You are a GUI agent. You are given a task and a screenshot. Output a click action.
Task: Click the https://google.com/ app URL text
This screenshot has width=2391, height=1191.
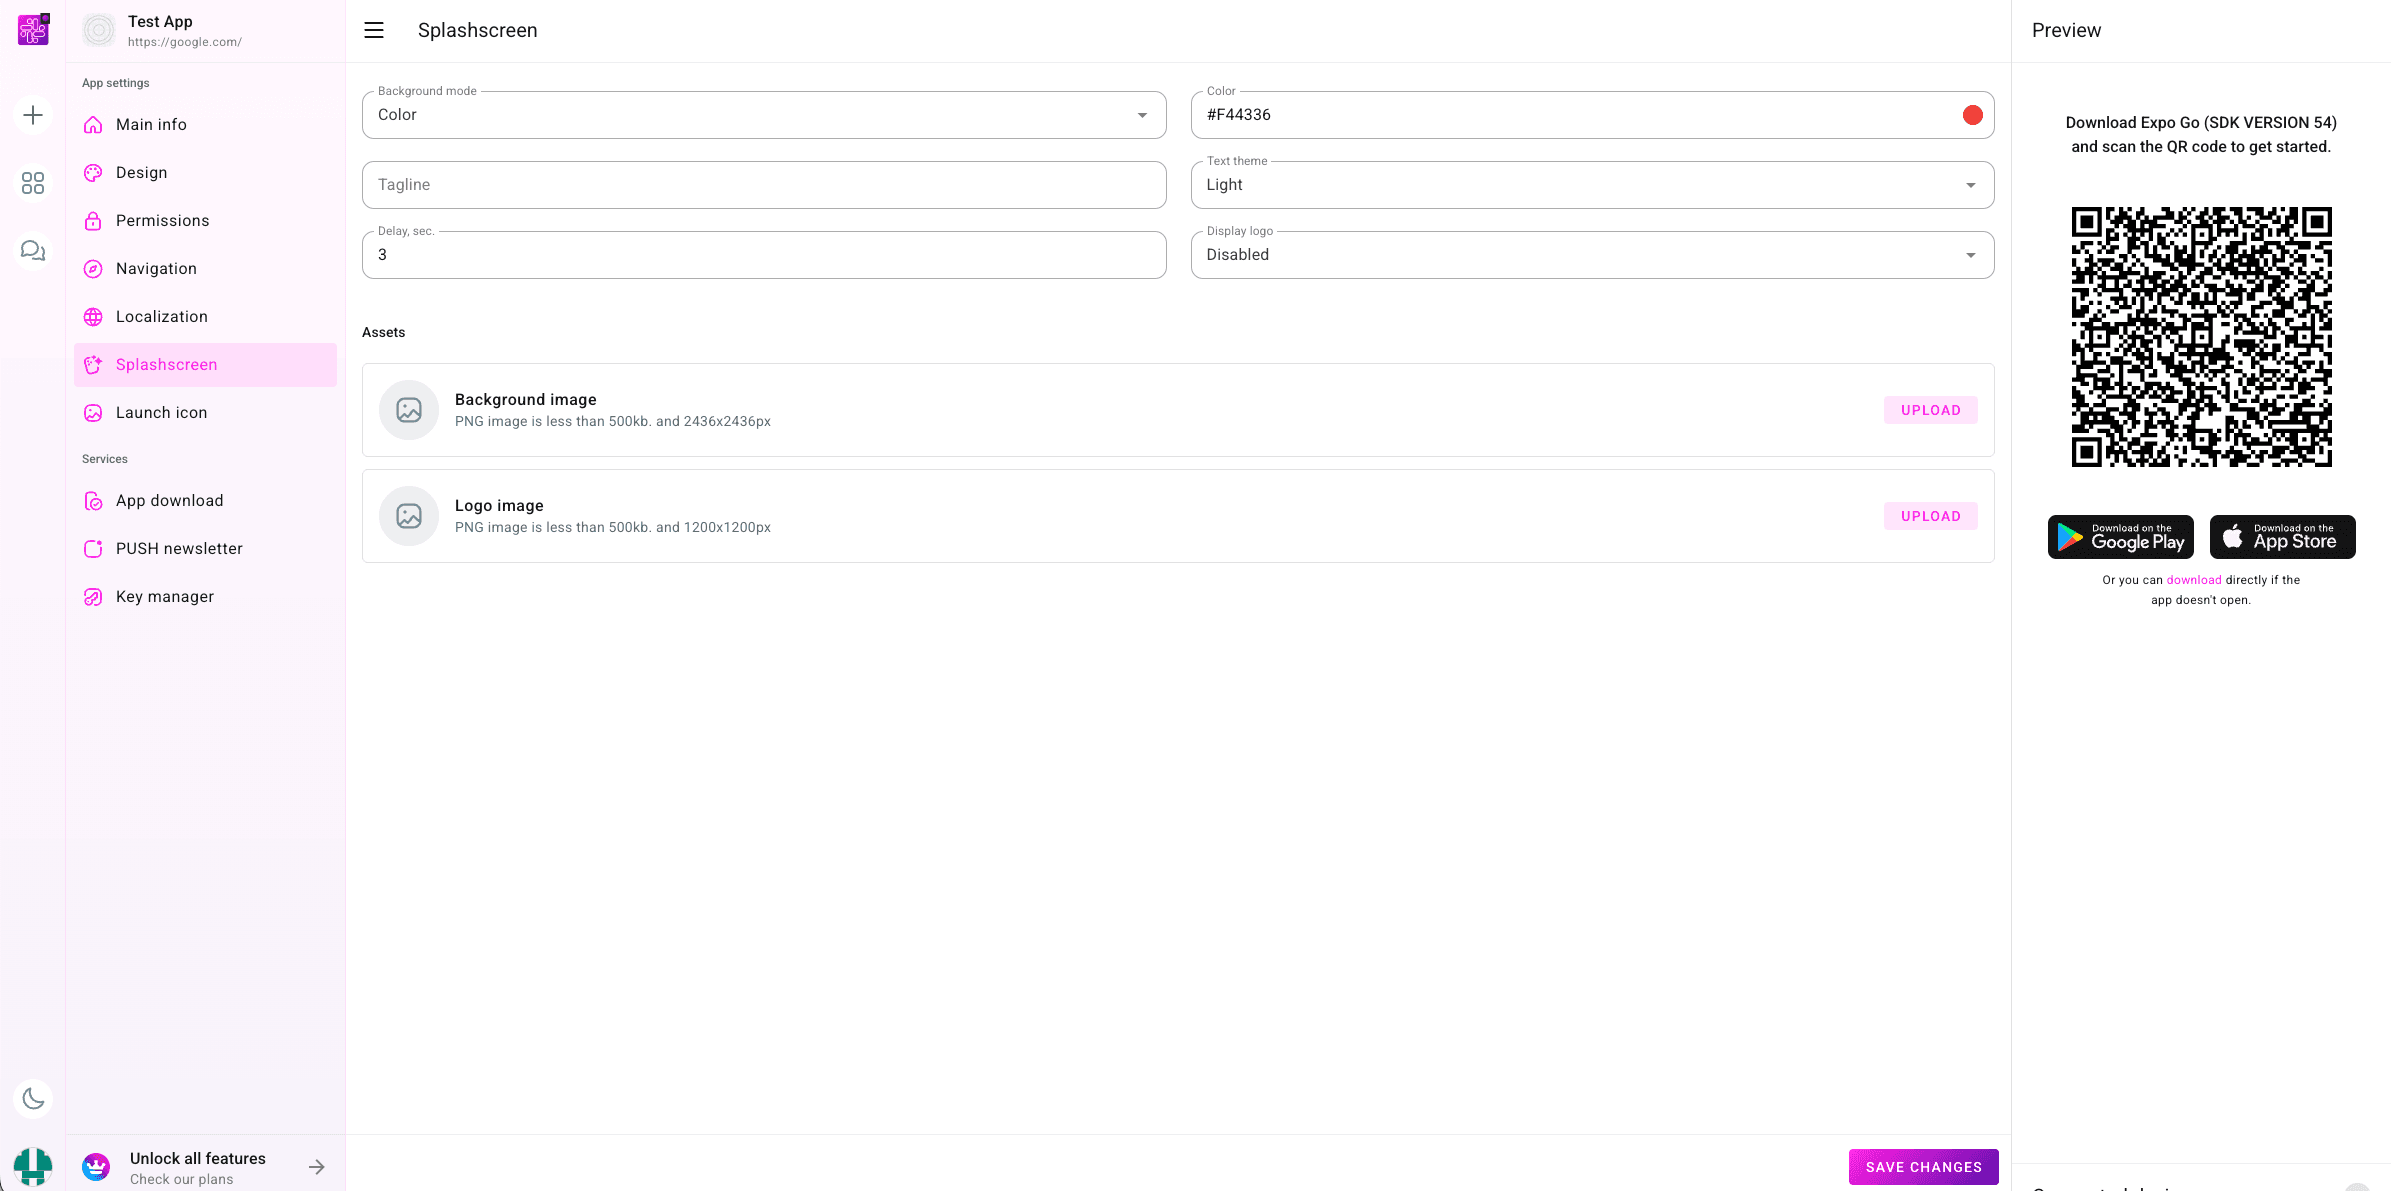[x=185, y=42]
